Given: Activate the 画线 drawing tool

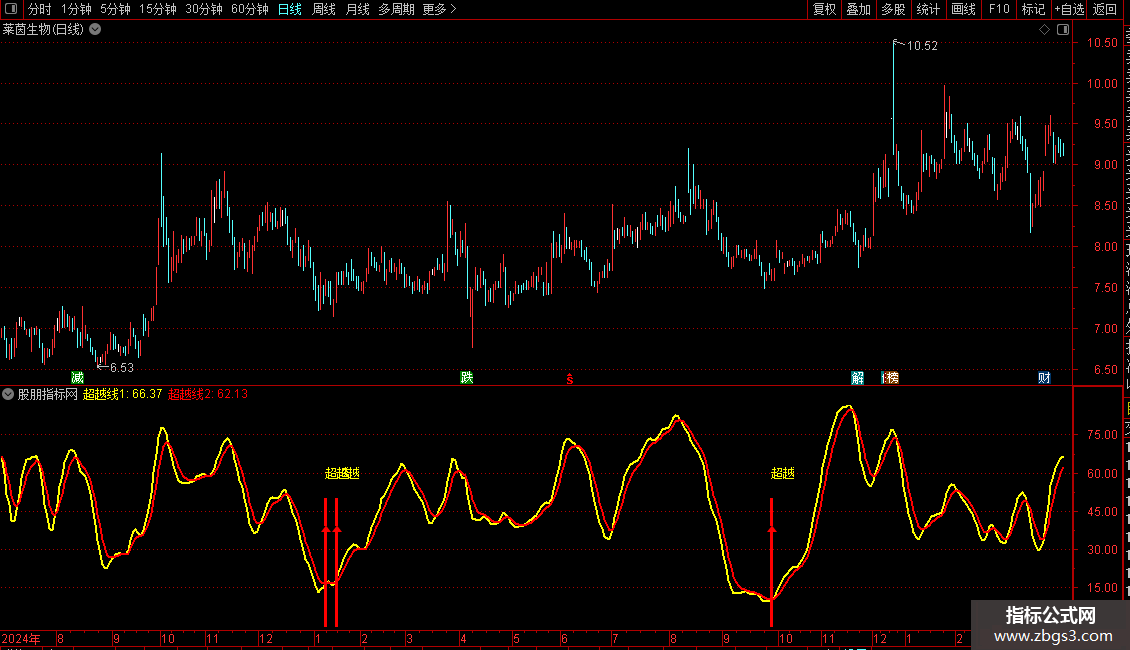Looking at the screenshot, I should [964, 9].
